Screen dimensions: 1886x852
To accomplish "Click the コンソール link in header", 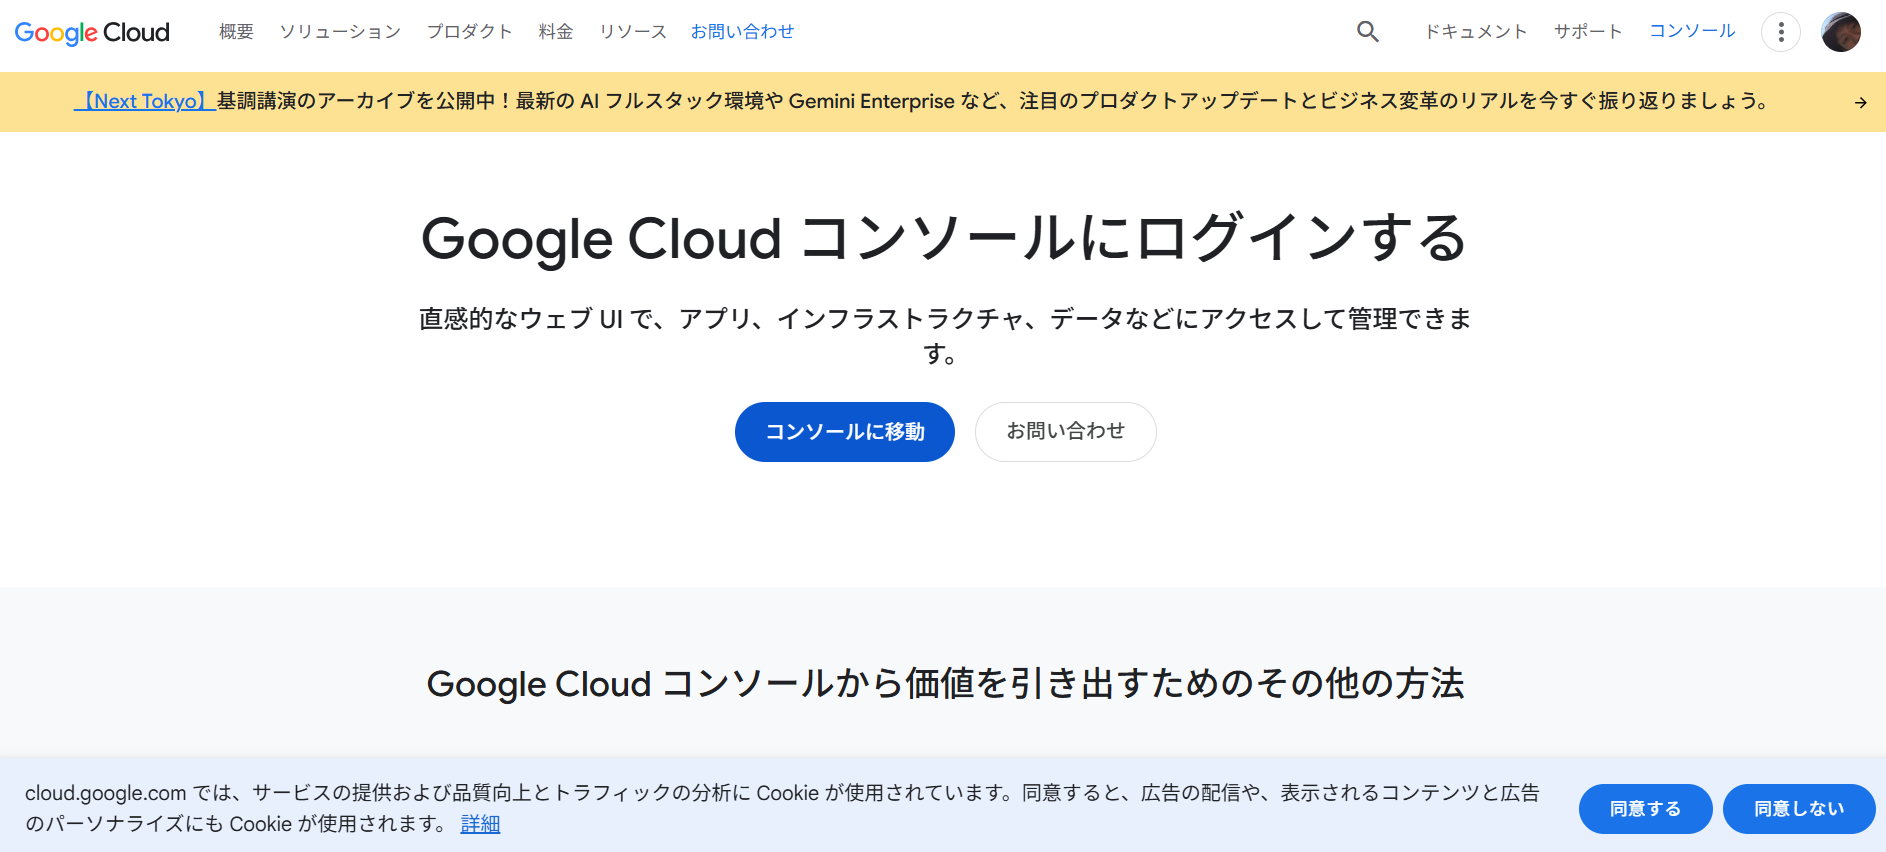I will [1692, 31].
